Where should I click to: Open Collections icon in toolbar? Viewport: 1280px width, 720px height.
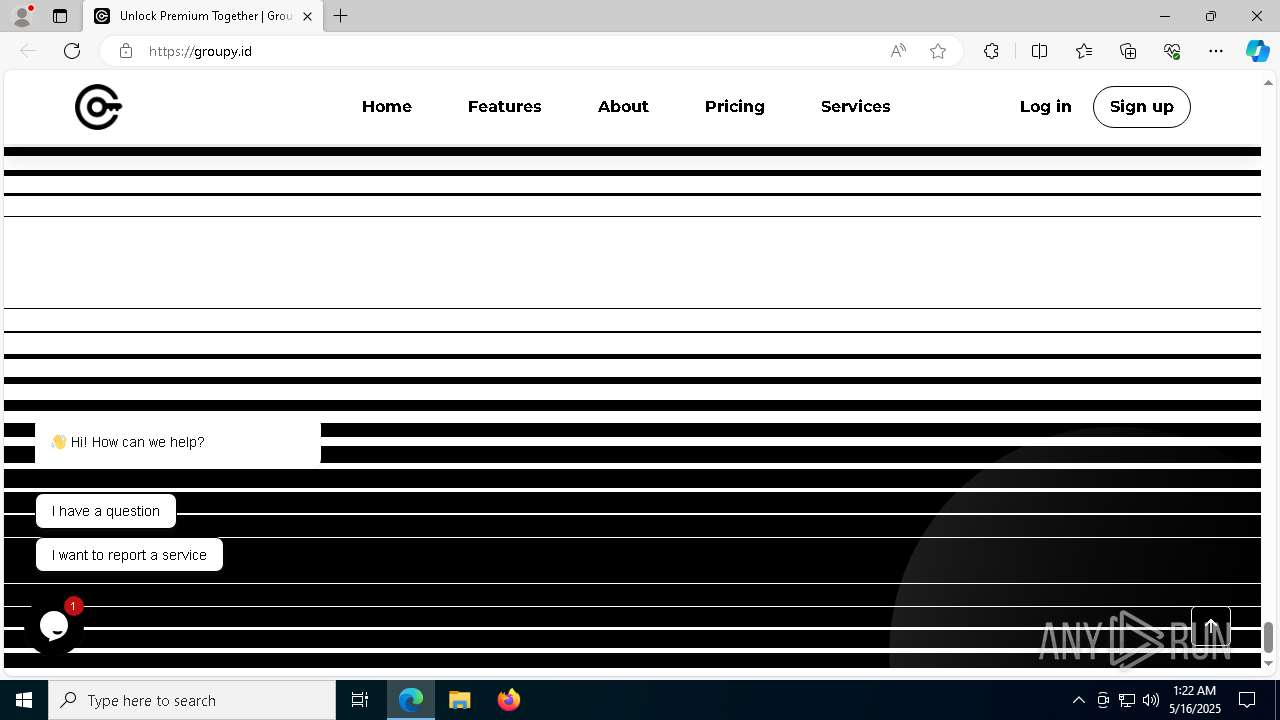[1128, 51]
